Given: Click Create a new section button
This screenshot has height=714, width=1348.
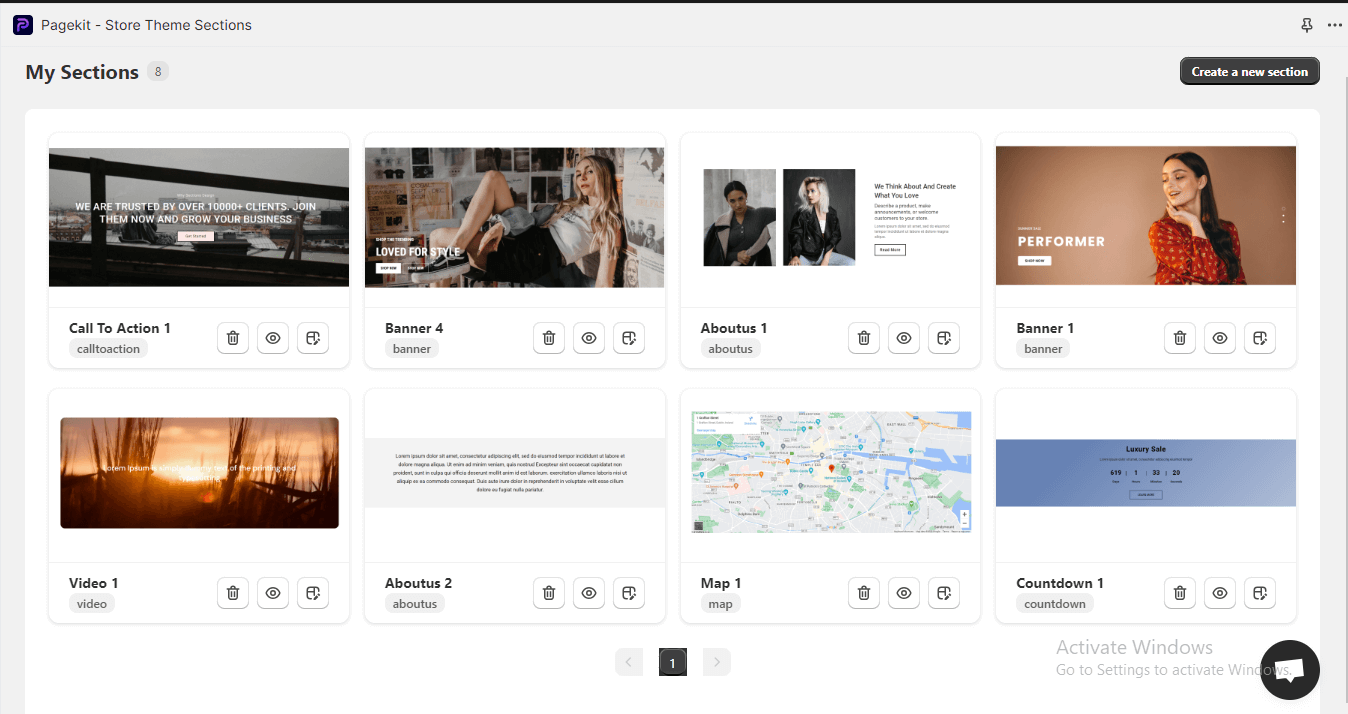Looking at the screenshot, I should click(x=1249, y=72).
